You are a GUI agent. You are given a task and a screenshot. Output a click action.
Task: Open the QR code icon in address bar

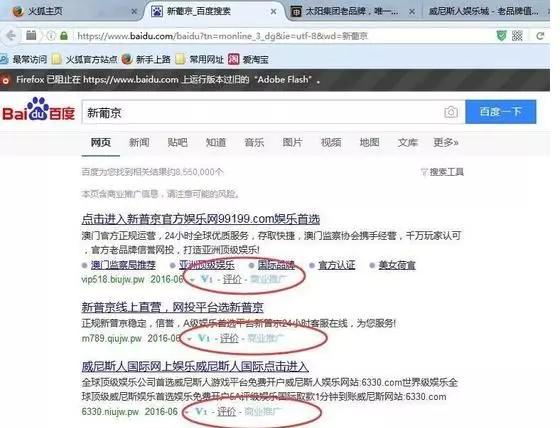517,36
